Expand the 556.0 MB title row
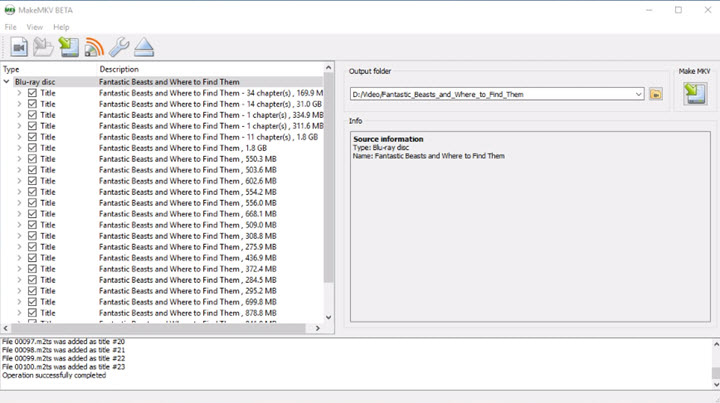This screenshot has height=403, width=720. [x=19, y=203]
